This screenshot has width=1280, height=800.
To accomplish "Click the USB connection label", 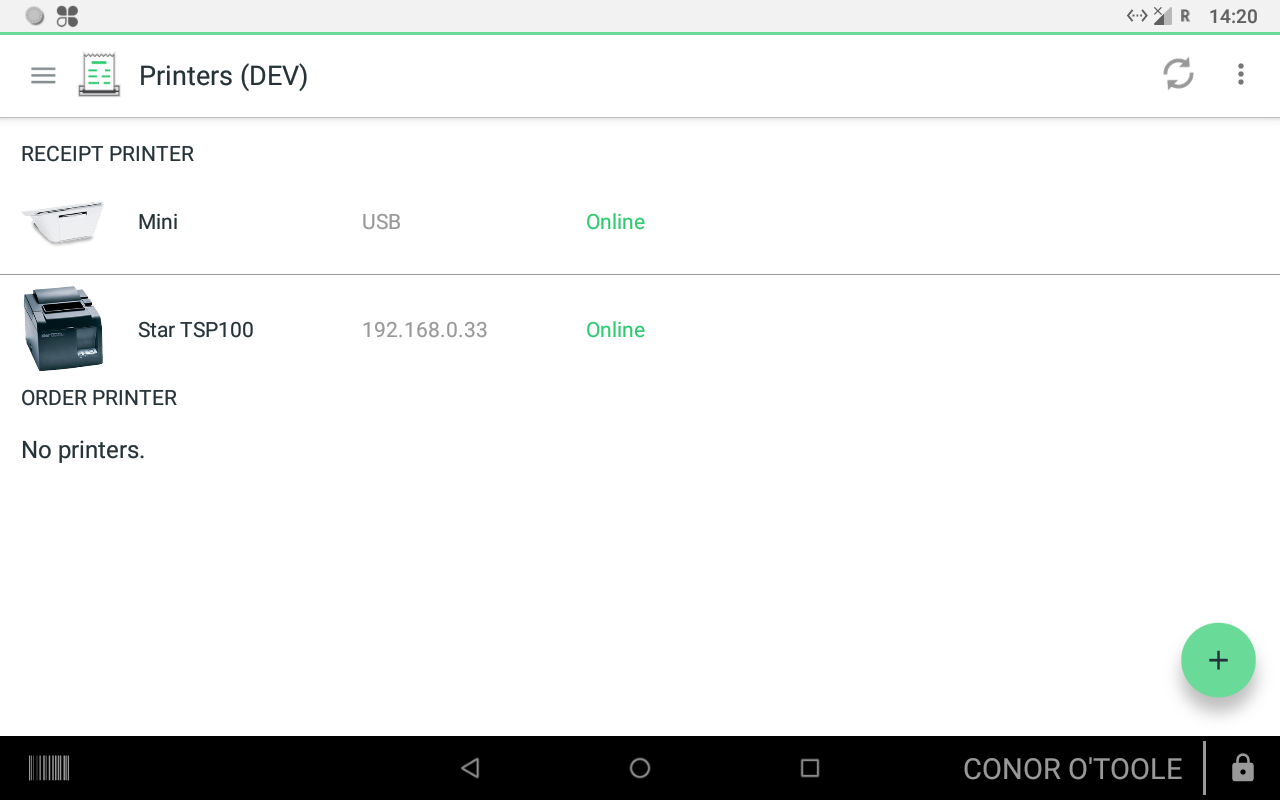I will [381, 222].
